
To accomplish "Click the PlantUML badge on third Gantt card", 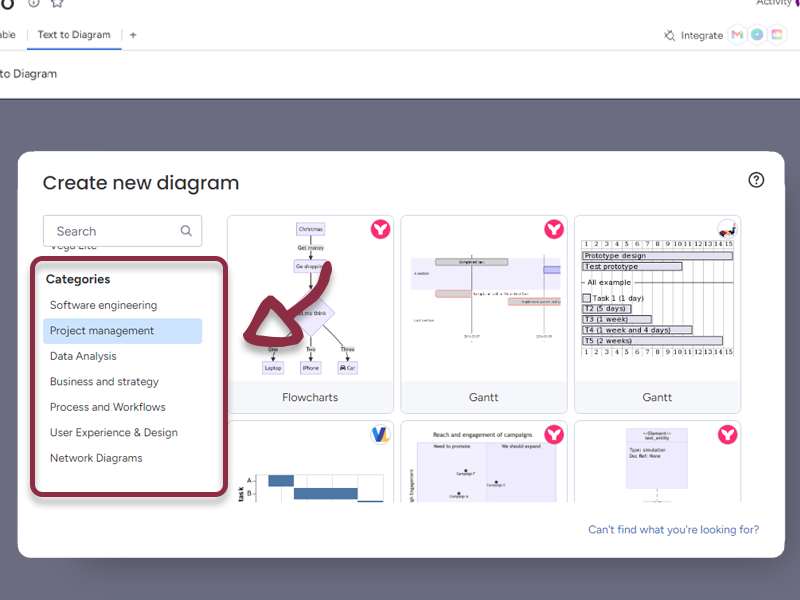I will tap(727, 230).
